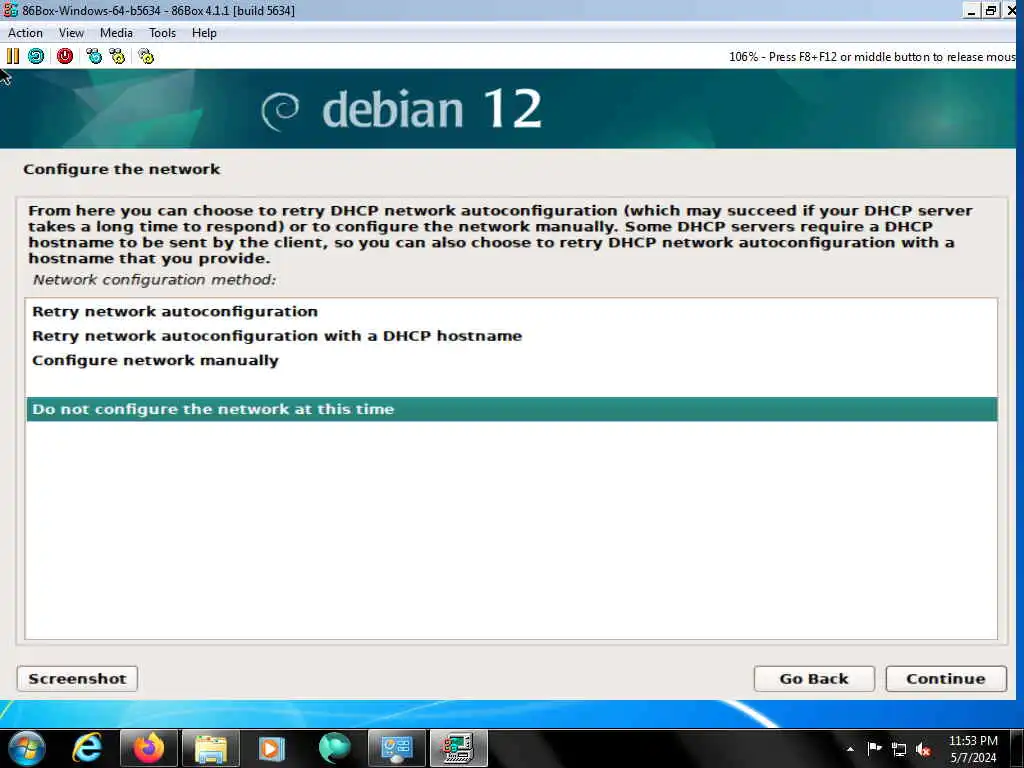Show hidden tray icons arrow
1024x768 pixels.
point(850,749)
